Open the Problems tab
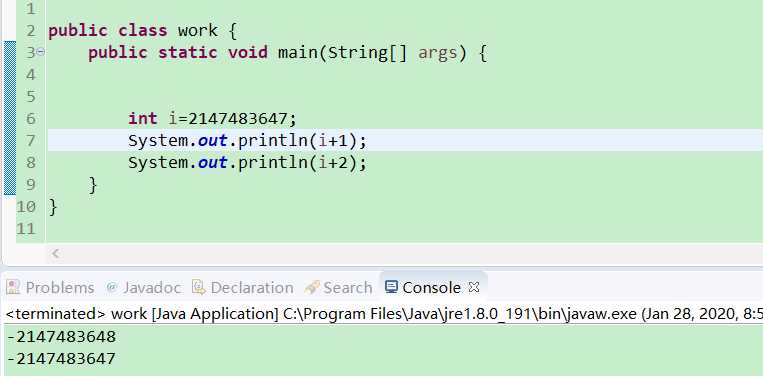Viewport: 763px width, 376px height. 50,287
